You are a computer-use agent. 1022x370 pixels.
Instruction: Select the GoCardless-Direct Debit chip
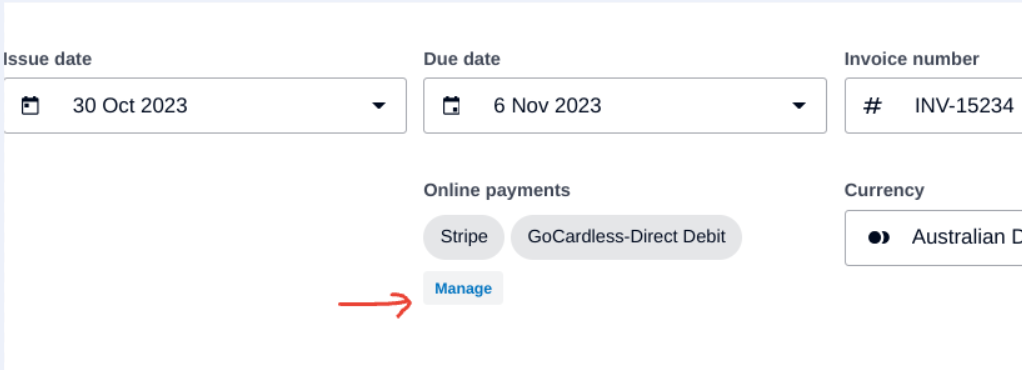(x=626, y=237)
